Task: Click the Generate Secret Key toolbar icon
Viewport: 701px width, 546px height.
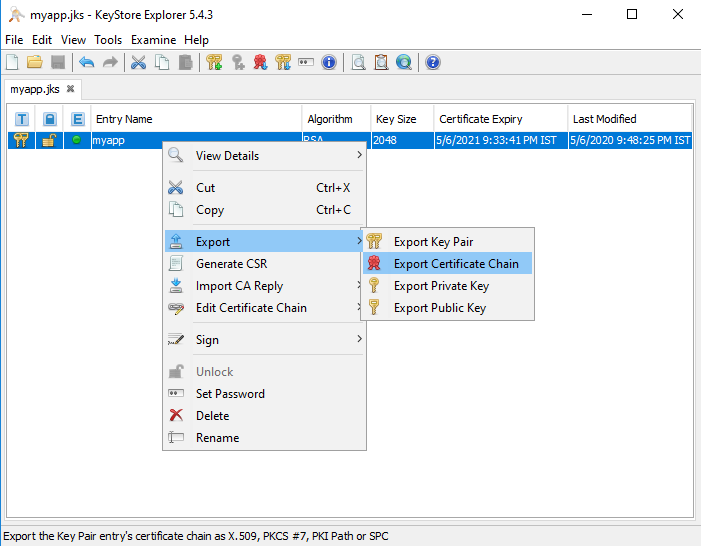Action: click(x=238, y=62)
